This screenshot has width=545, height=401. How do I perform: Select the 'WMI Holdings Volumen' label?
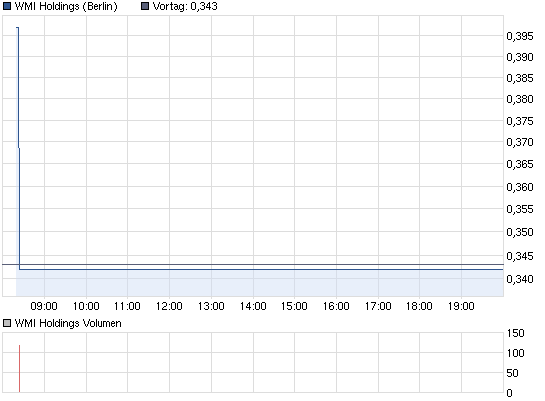(68, 324)
